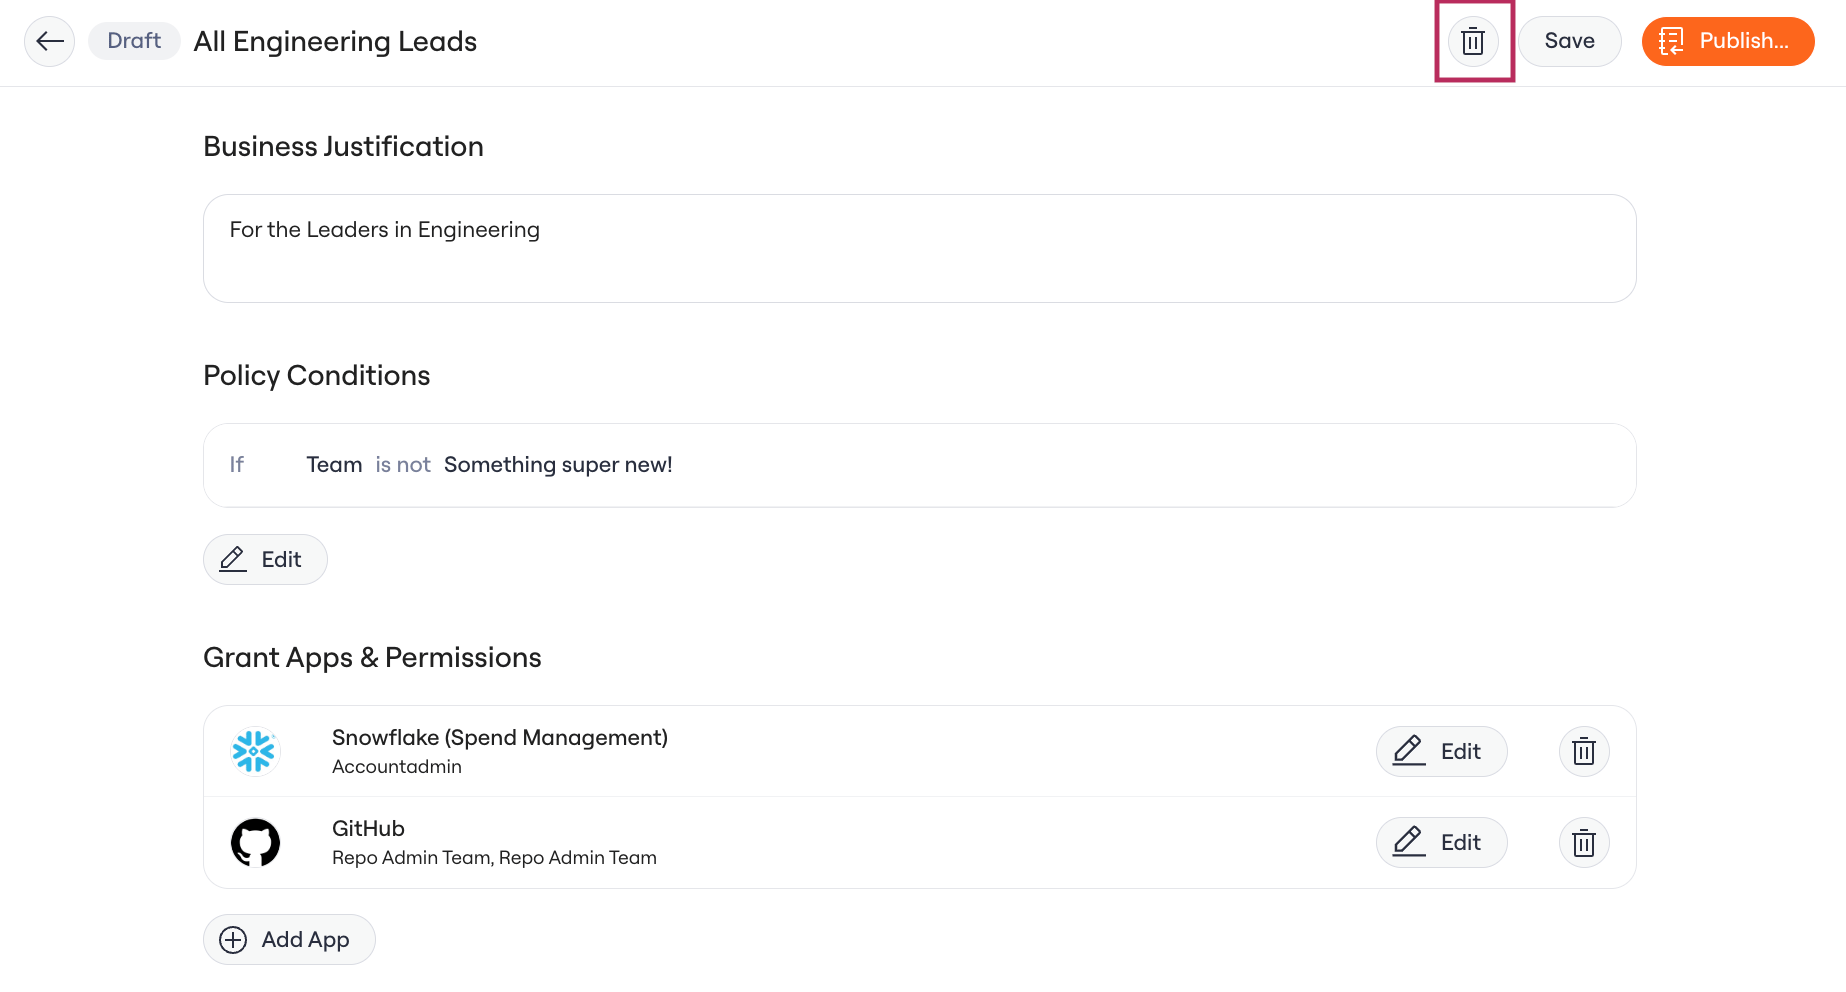Click the plus circle icon in Add App

[233, 940]
